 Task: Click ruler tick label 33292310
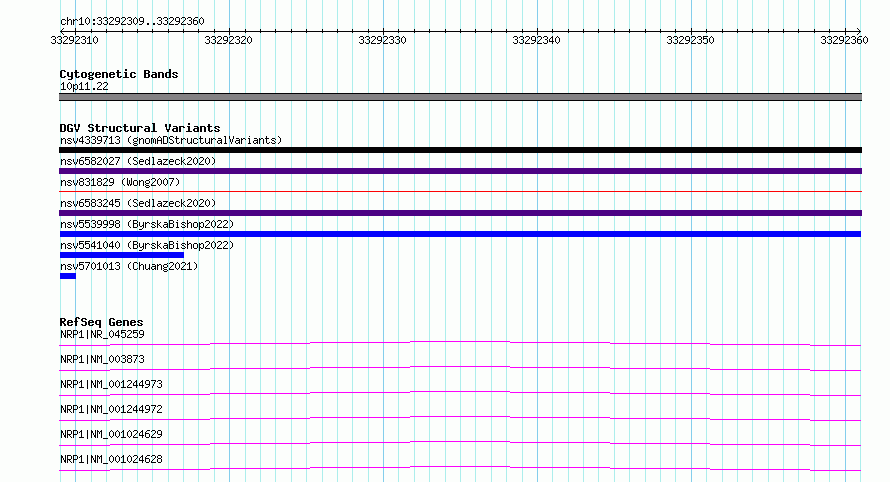(x=74, y=40)
